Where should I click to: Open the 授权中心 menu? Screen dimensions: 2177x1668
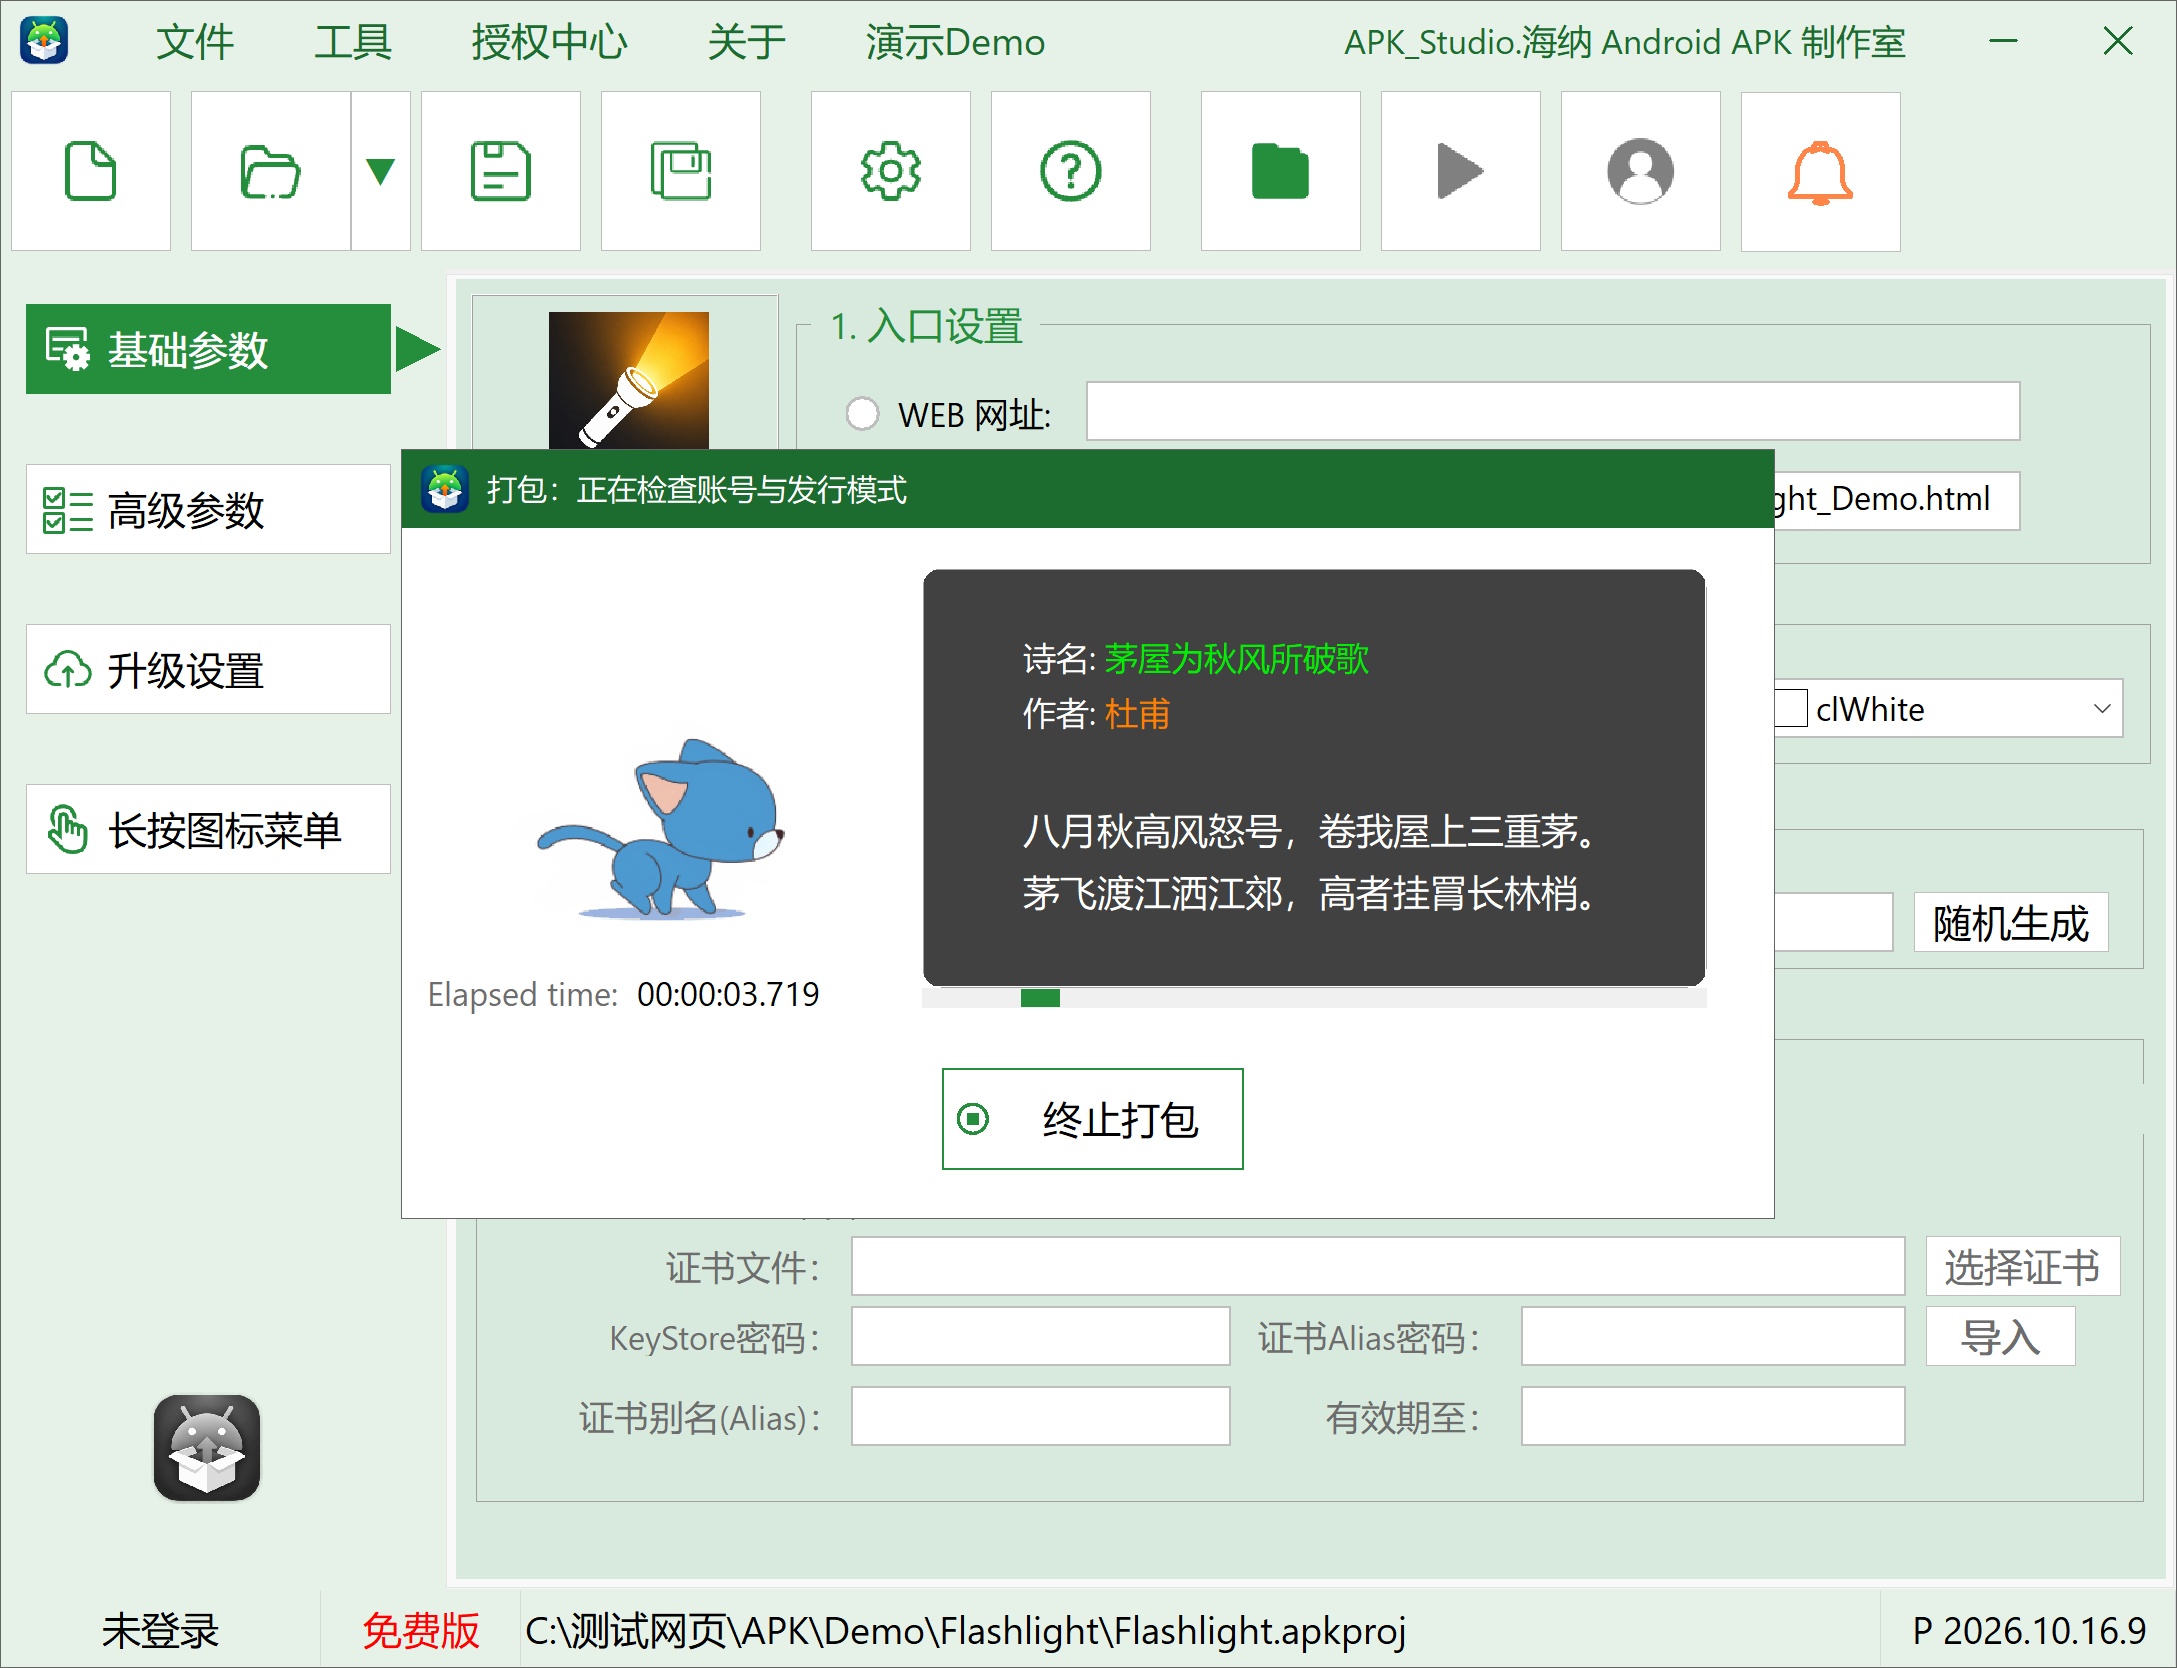pos(549,42)
